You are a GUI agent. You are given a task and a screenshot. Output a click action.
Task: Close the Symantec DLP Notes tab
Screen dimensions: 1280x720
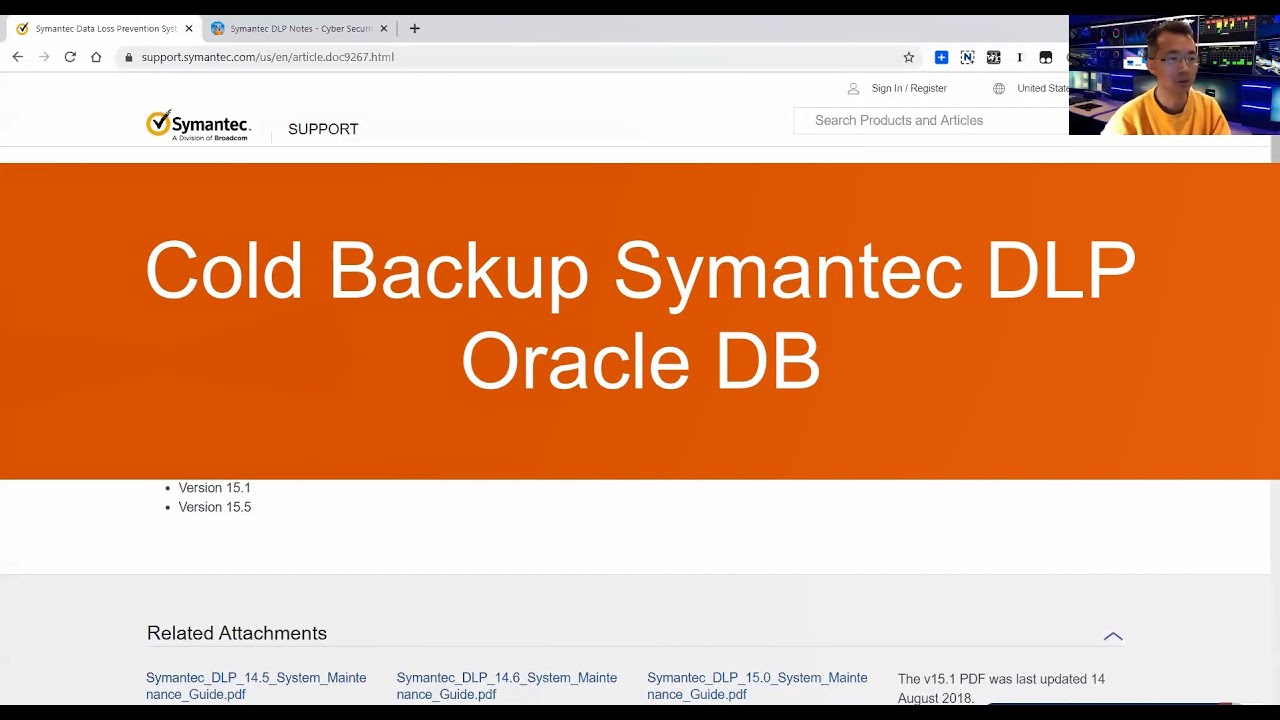point(383,29)
